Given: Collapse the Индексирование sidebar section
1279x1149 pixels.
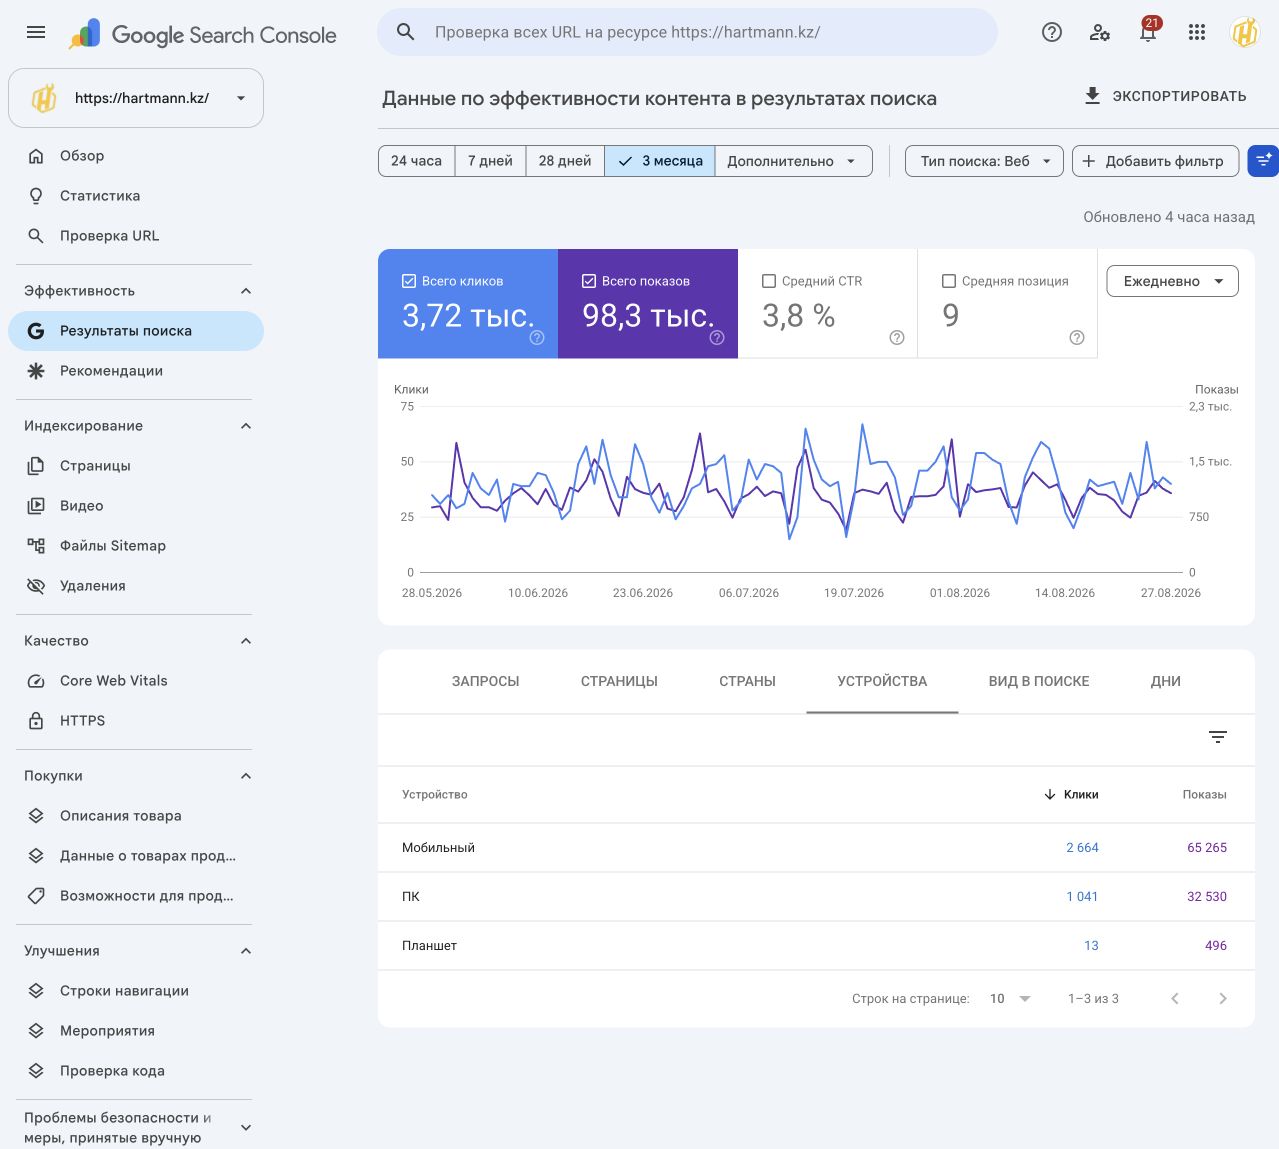Looking at the screenshot, I should point(246,426).
